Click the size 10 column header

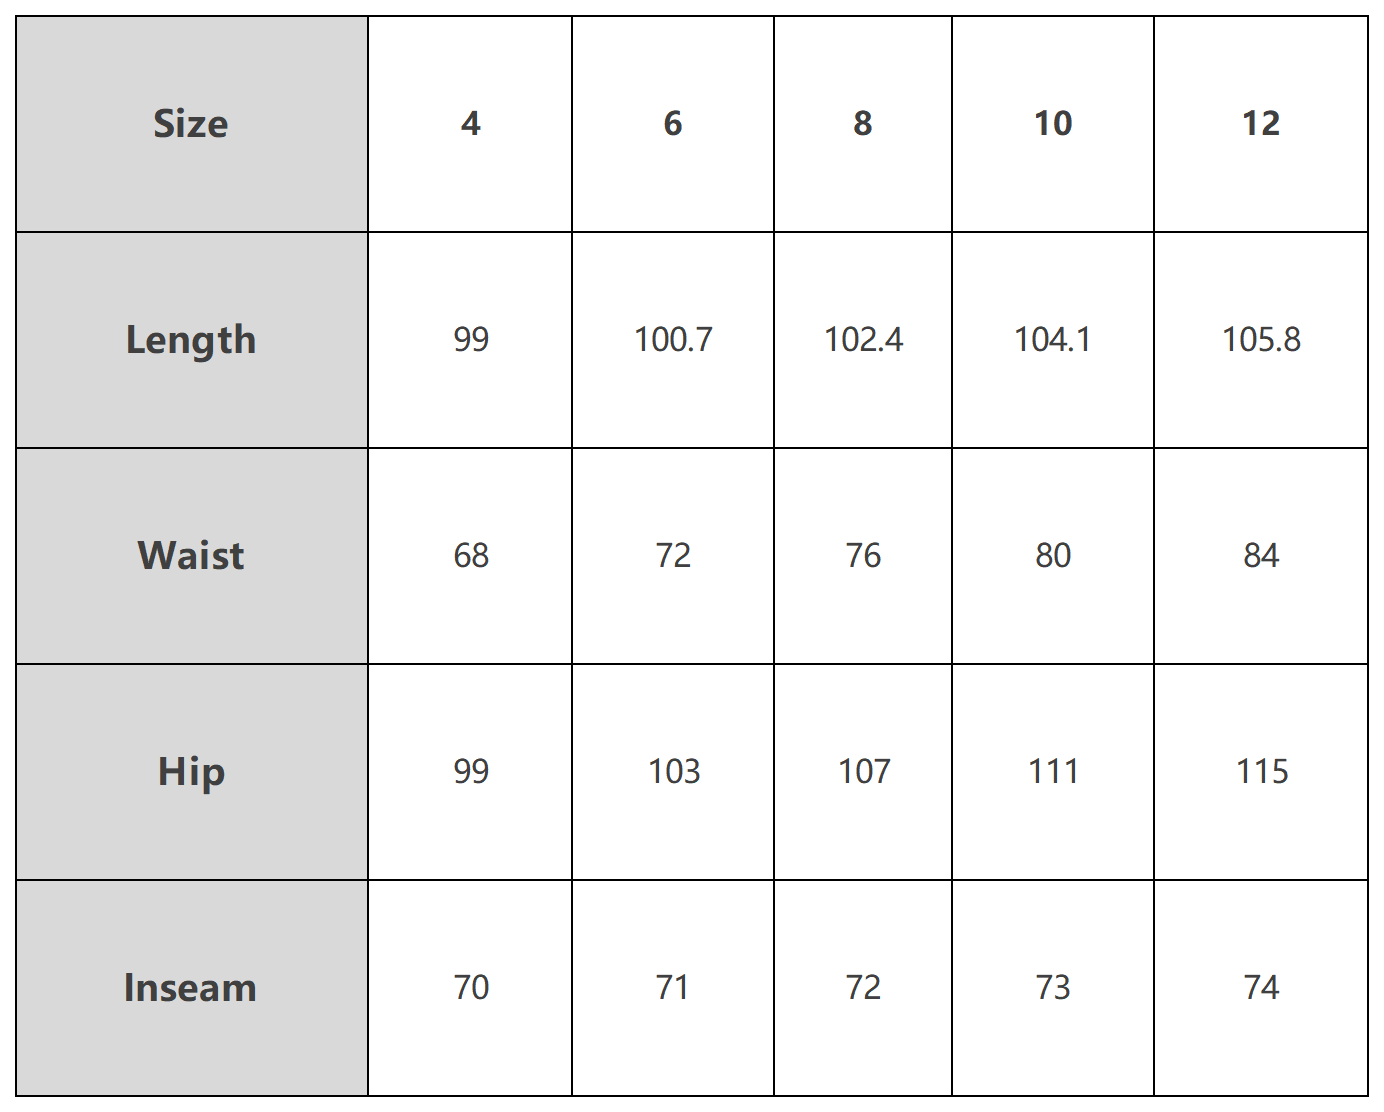tap(1052, 124)
